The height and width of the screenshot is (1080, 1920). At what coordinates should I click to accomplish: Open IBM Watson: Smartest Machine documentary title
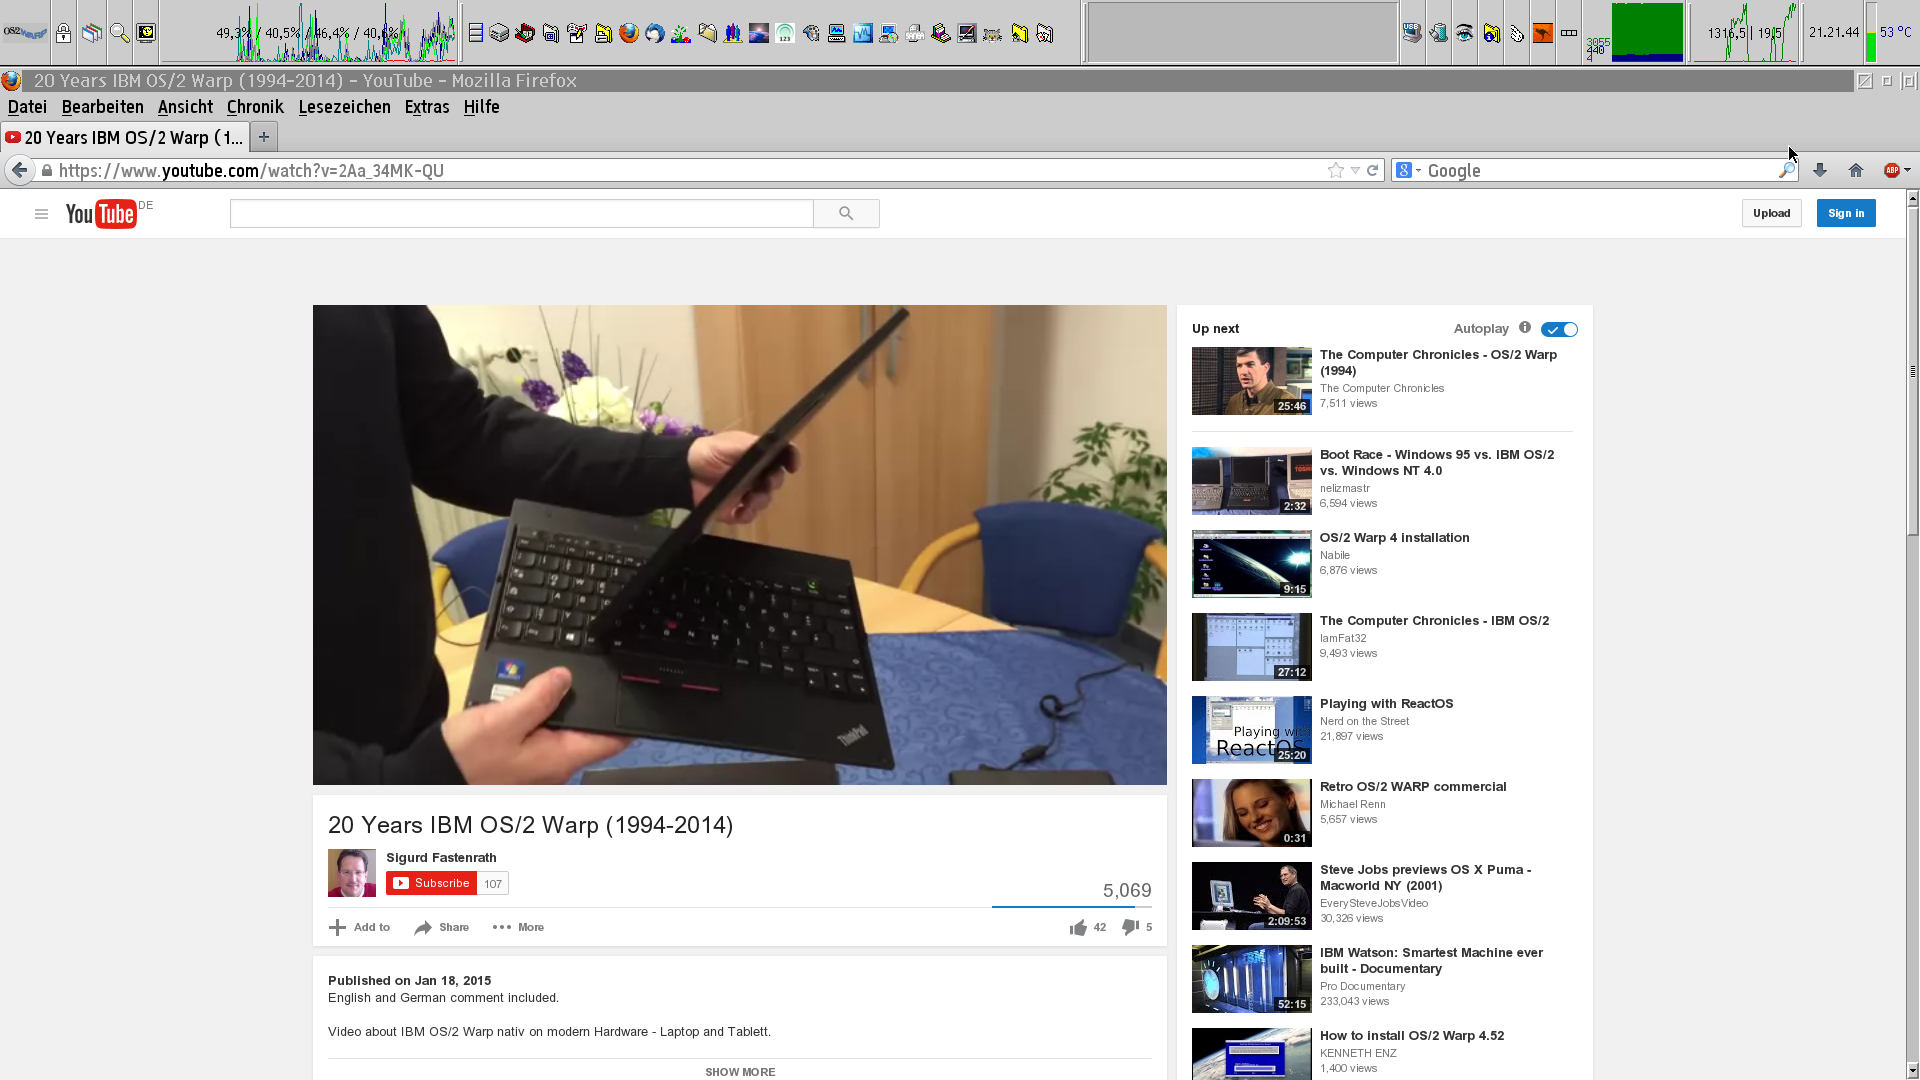(1431, 960)
